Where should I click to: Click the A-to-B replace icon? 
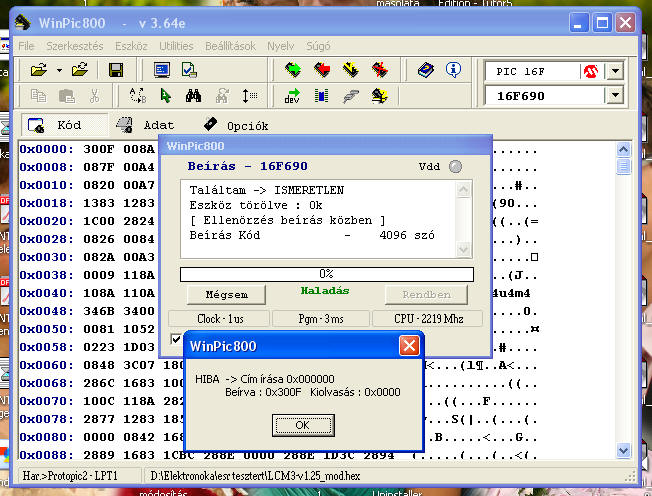tap(138, 96)
